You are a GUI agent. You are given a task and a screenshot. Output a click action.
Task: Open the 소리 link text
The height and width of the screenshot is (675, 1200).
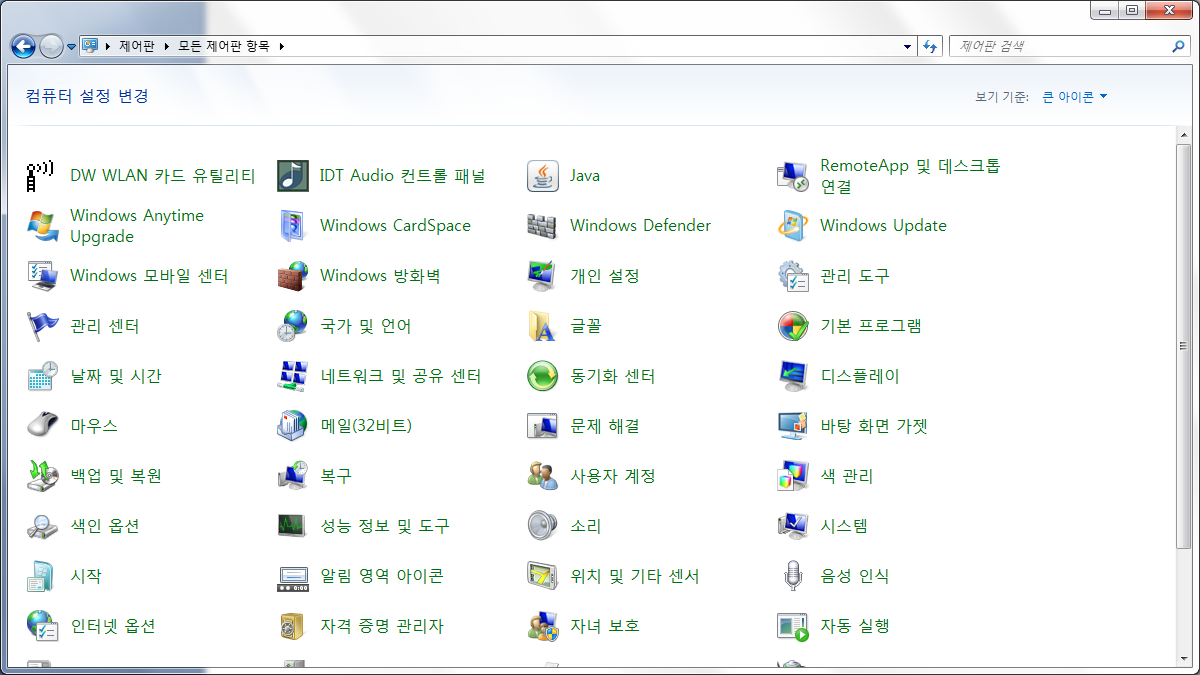(585, 526)
